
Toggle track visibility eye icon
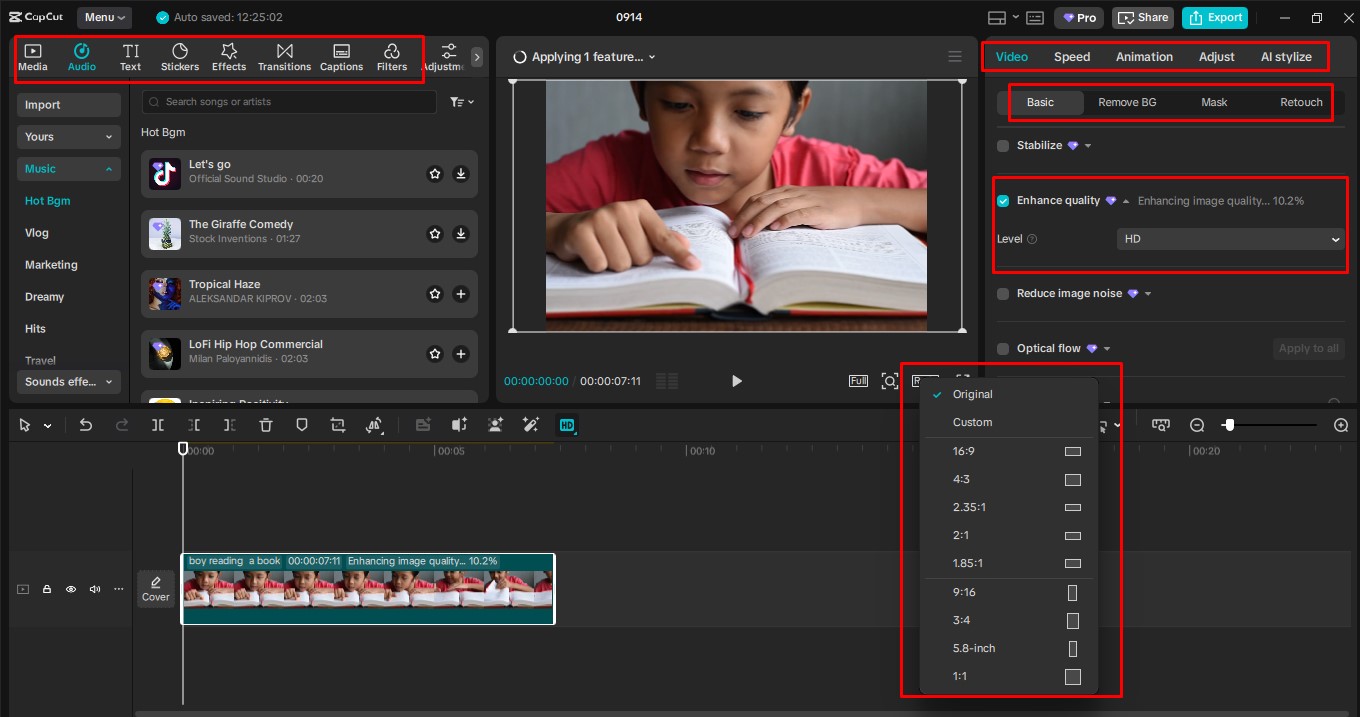(x=71, y=589)
